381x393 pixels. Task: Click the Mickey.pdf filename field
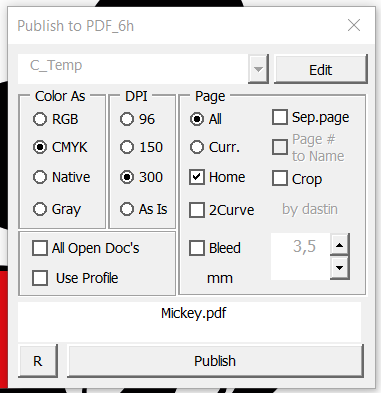[189, 322]
